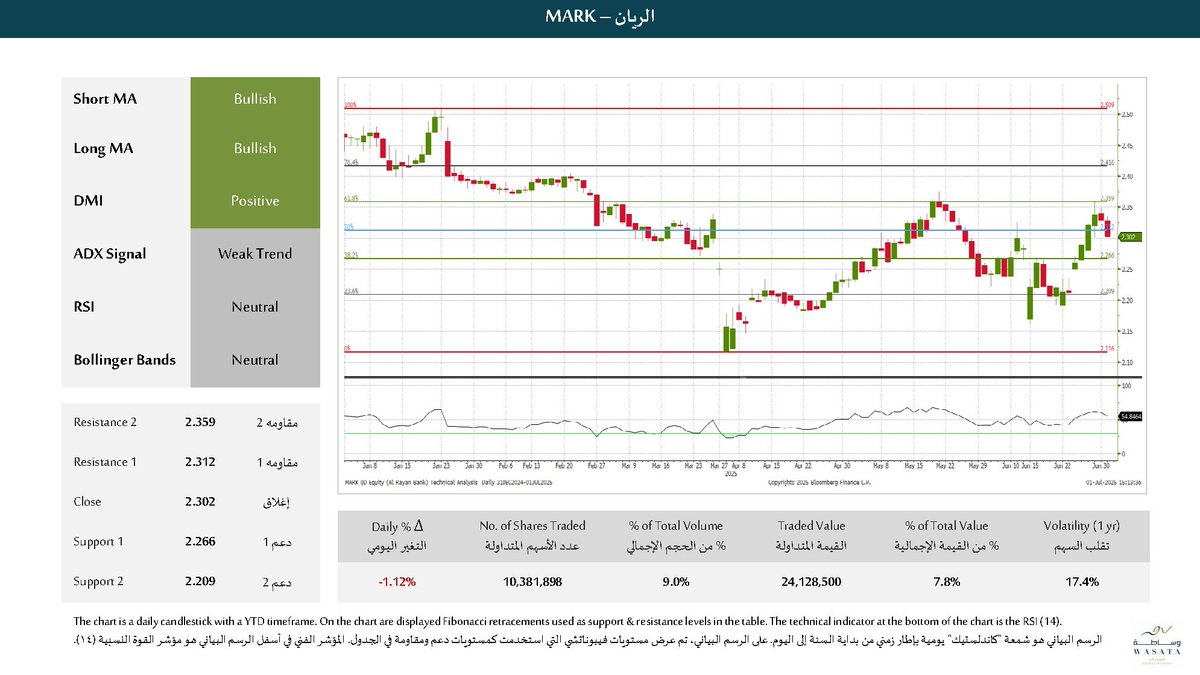Select the 'ADX Signal' label
Screen dimensions: 1200x675
[110, 254]
